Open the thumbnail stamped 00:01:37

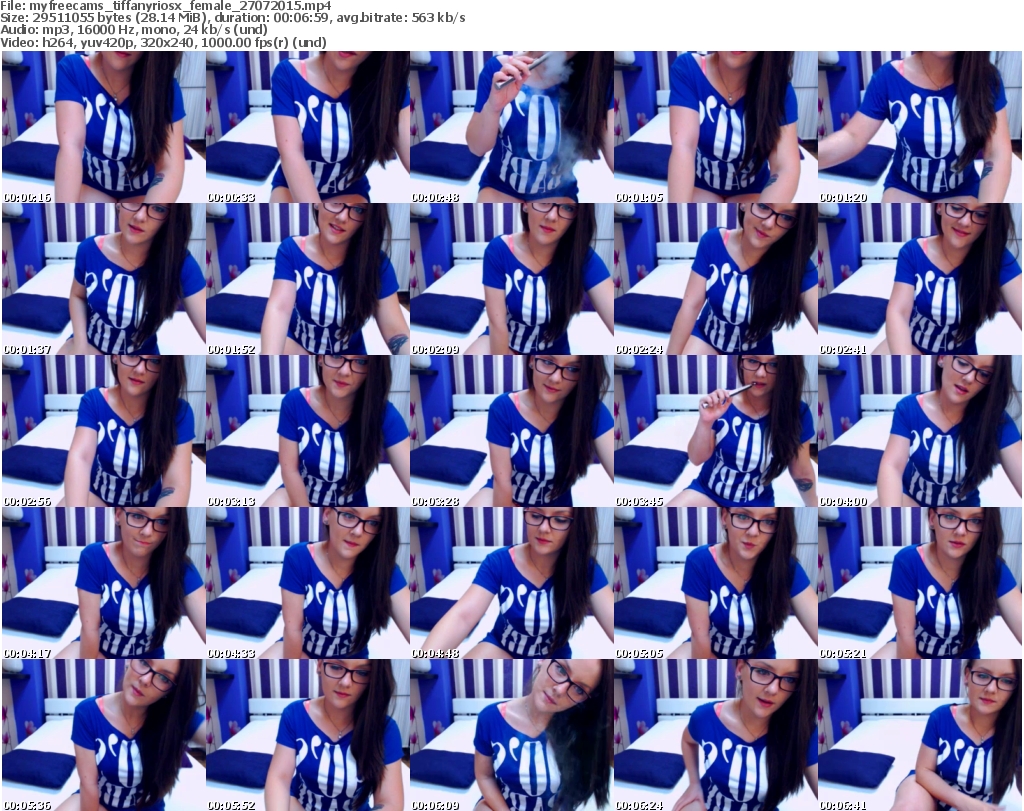(104, 279)
